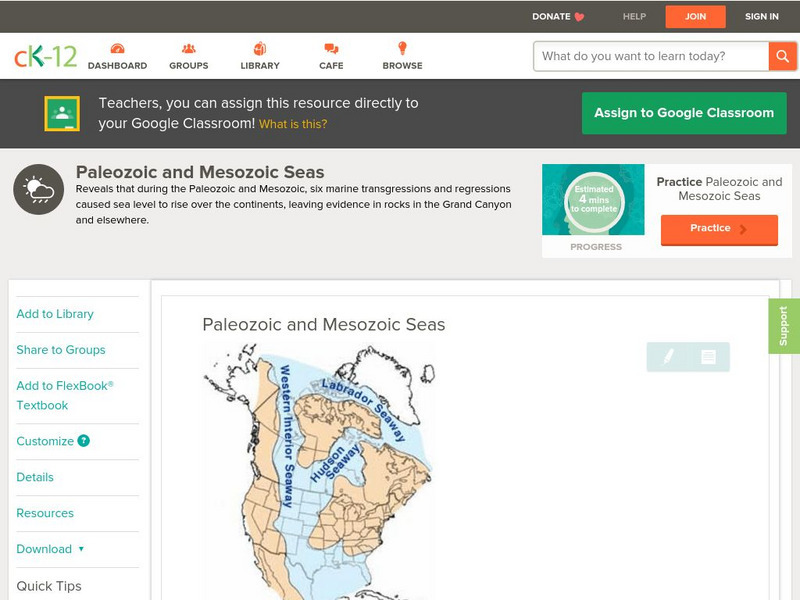Viewport: 800px width, 600px height.
Task: Click the orange search magnifier icon
Action: pyautogui.click(x=784, y=56)
